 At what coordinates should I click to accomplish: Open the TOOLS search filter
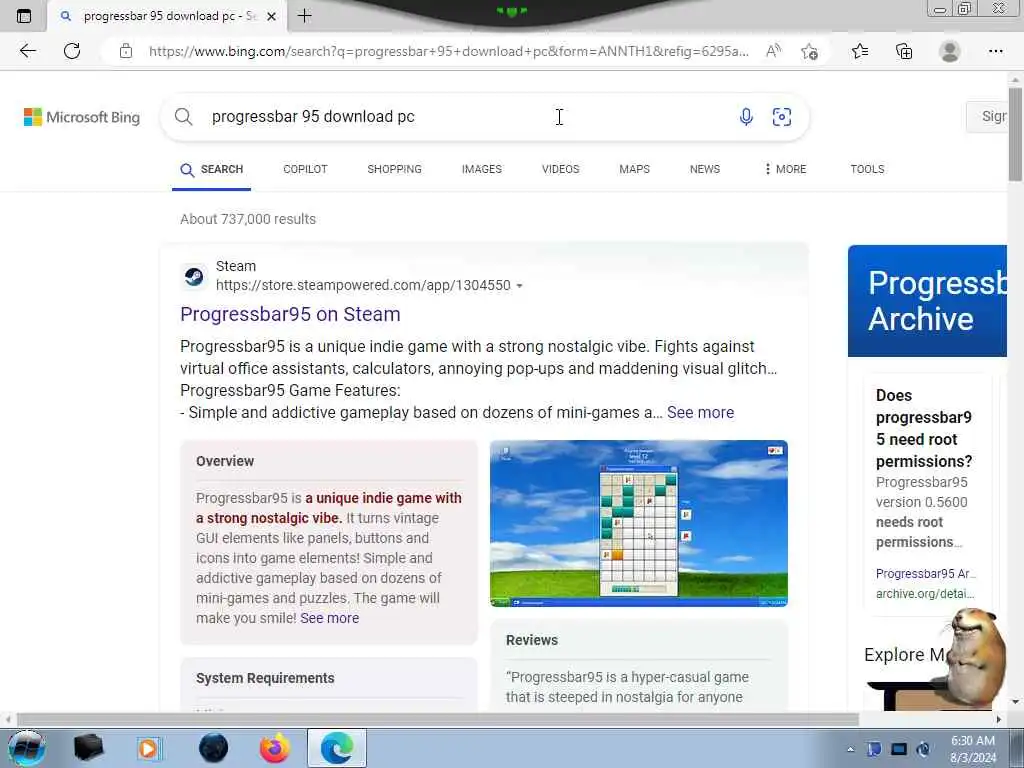coord(867,169)
